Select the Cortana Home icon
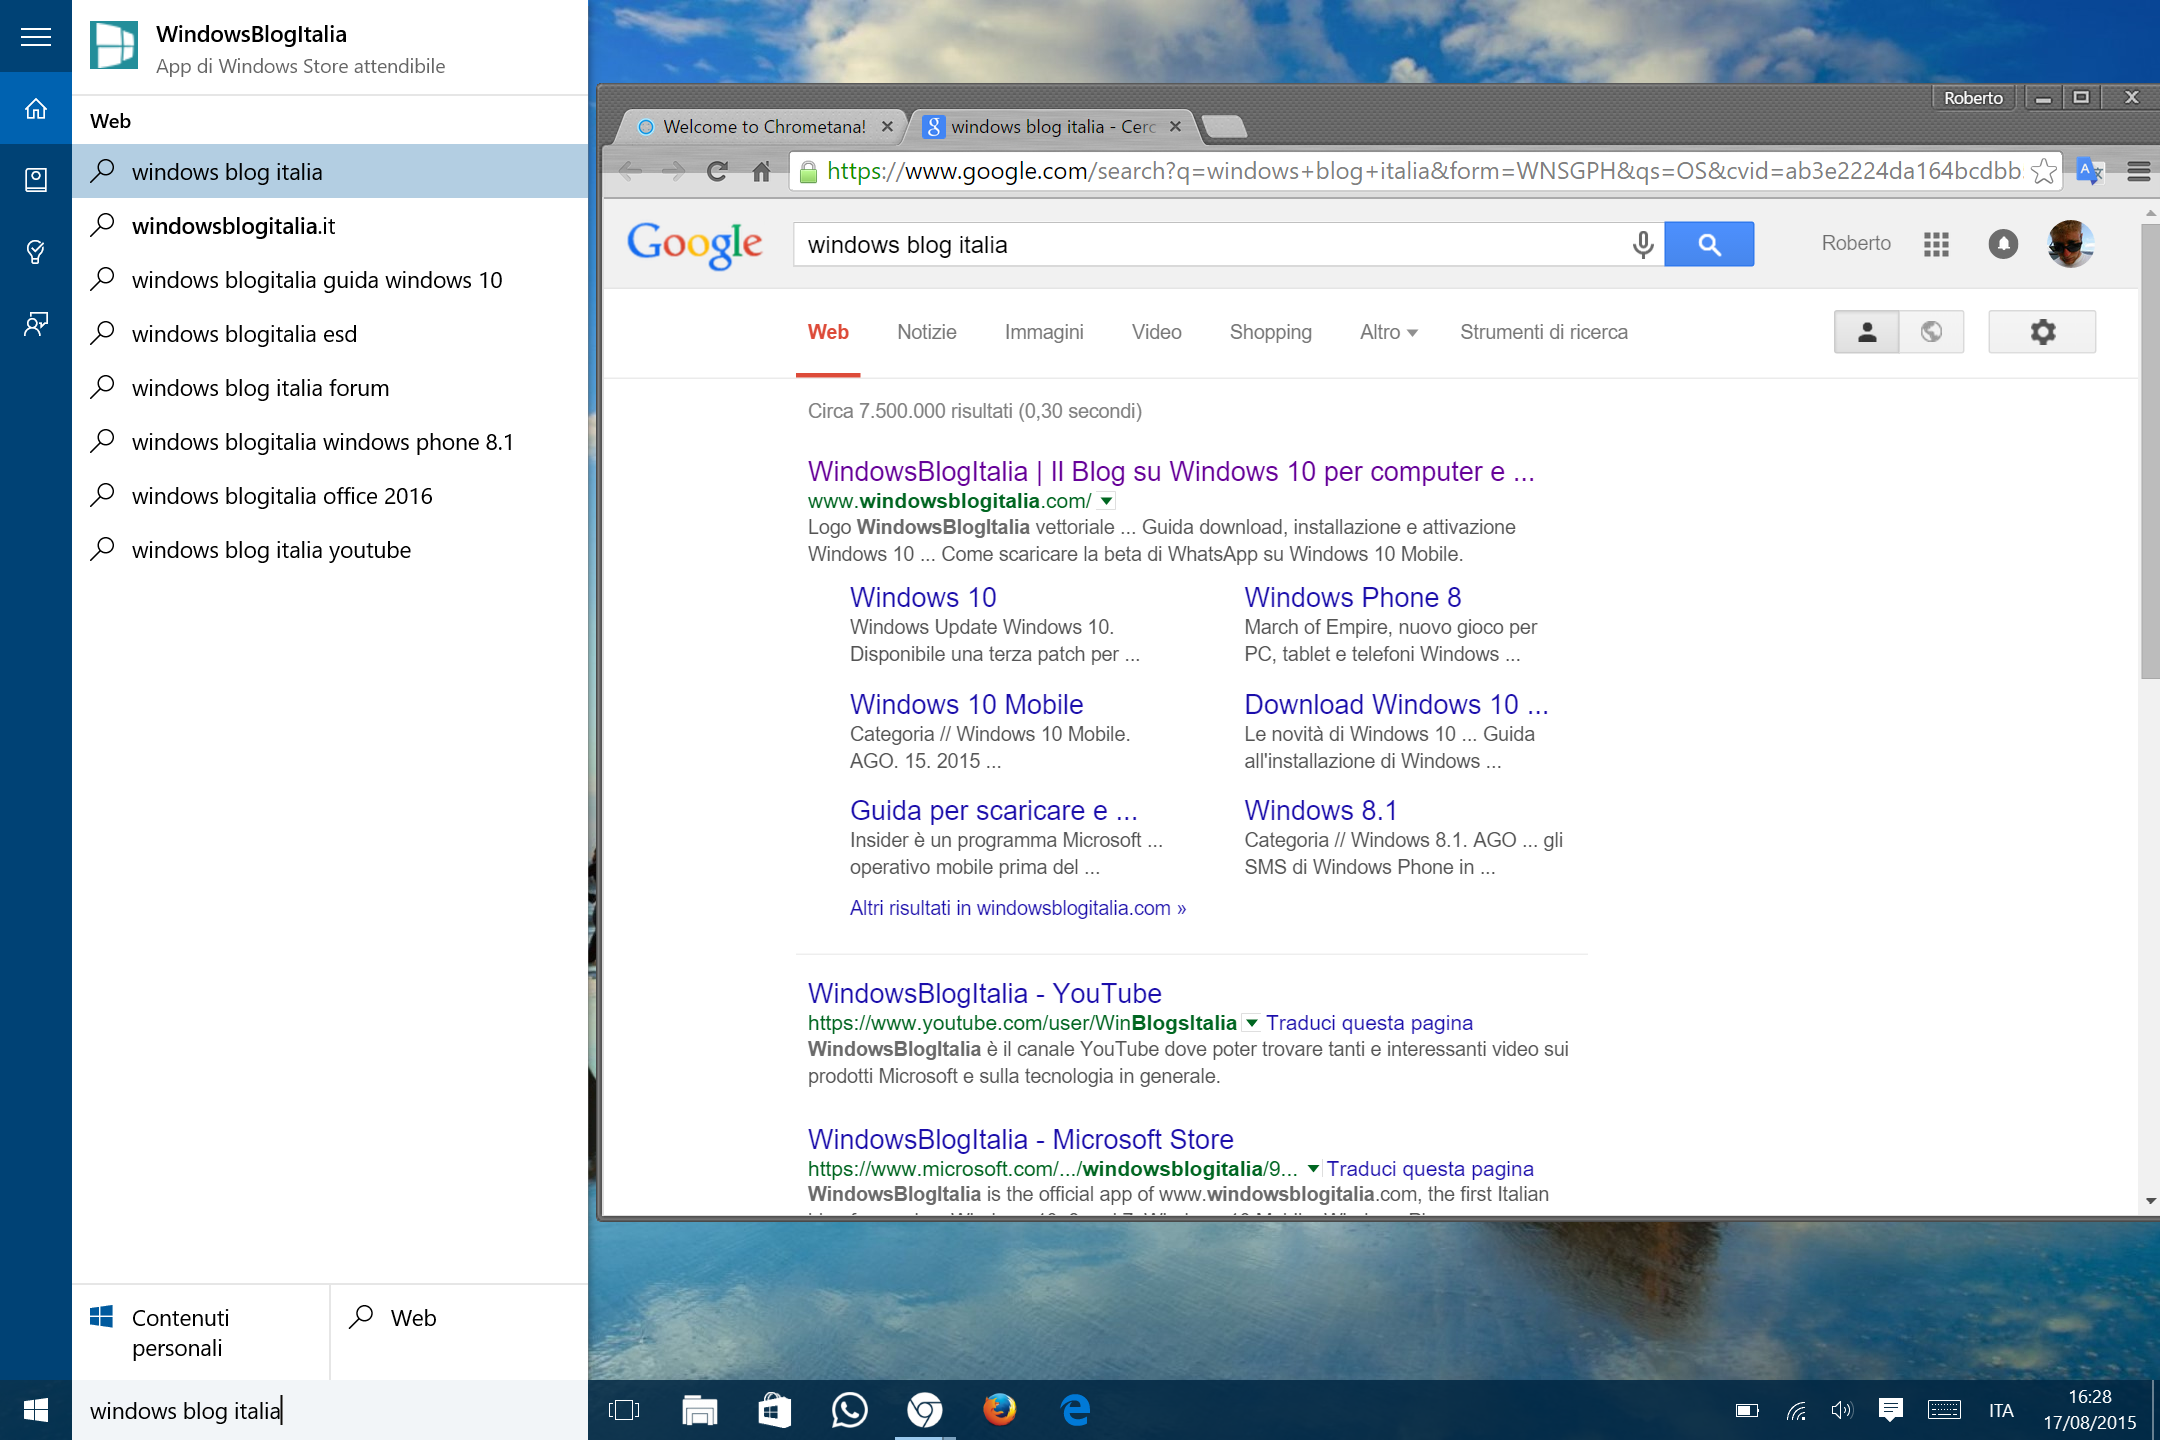 36,108
